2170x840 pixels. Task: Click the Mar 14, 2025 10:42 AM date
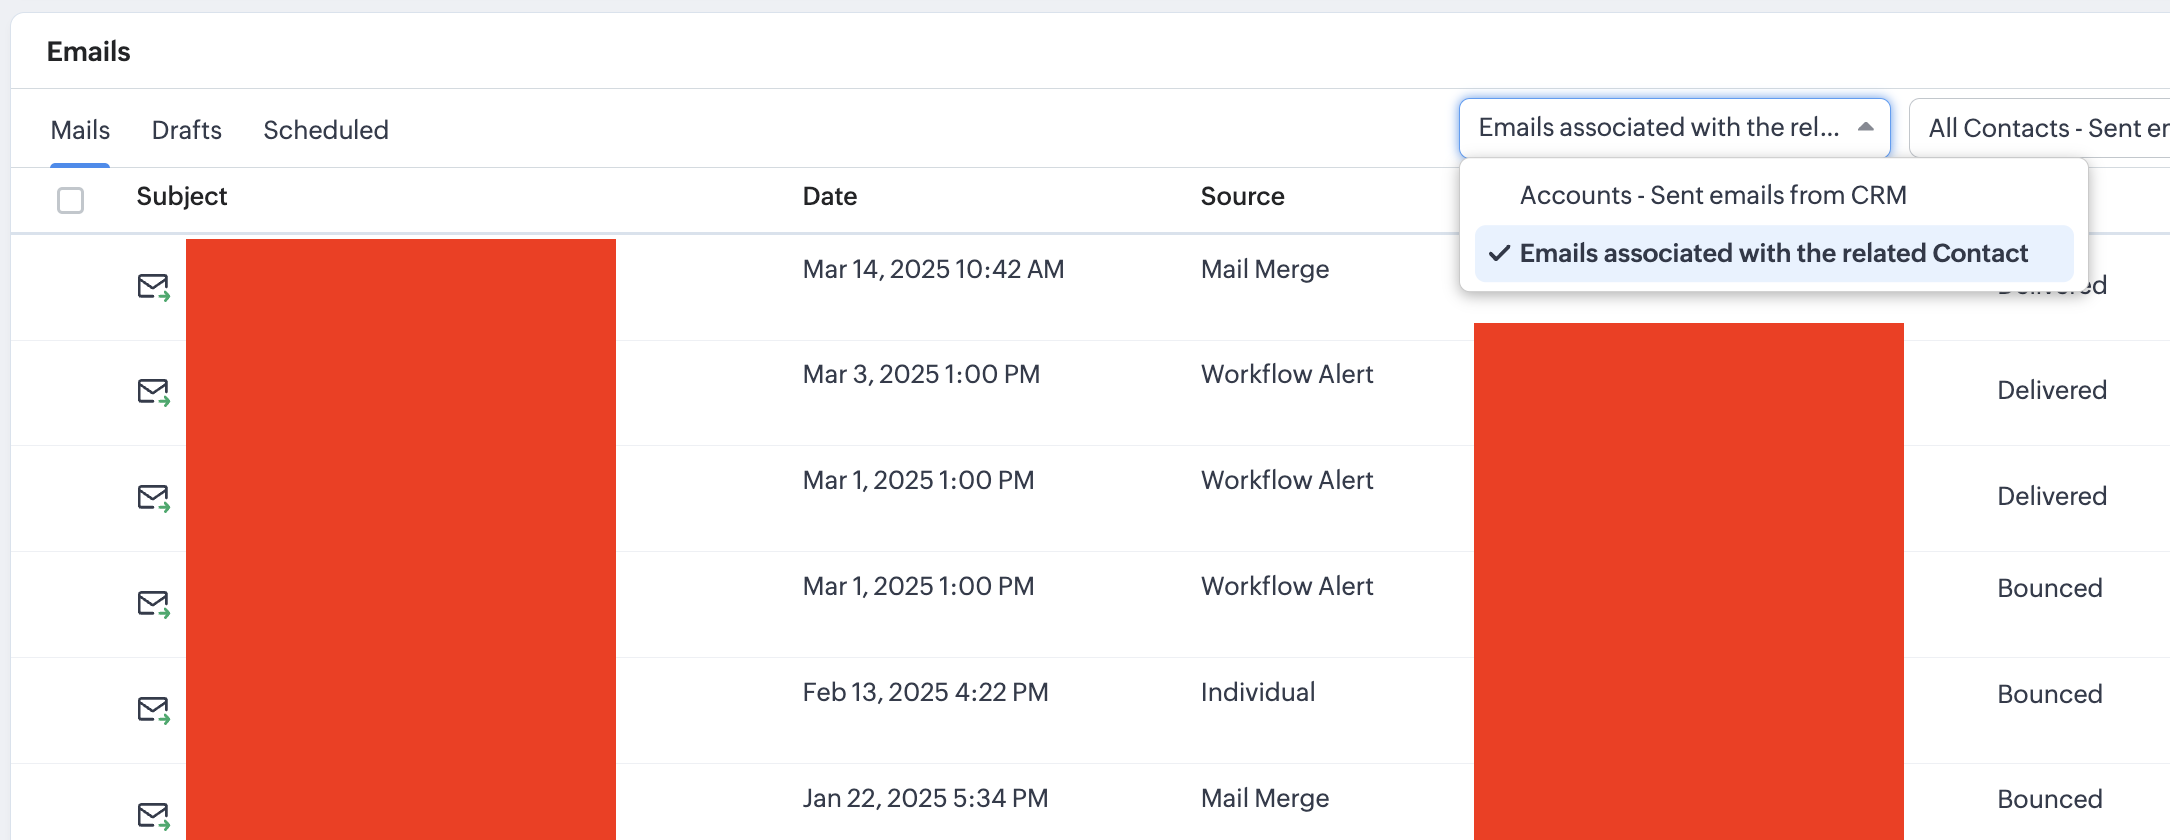[x=933, y=269]
